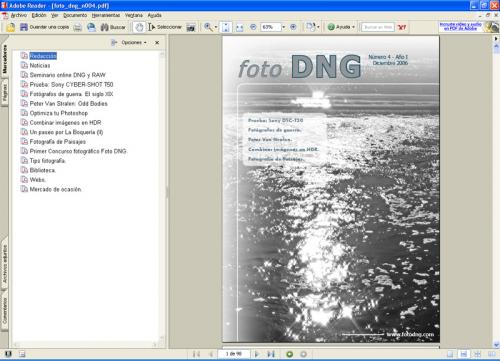Click the zoom in magnifier tool

click(208, 27)
